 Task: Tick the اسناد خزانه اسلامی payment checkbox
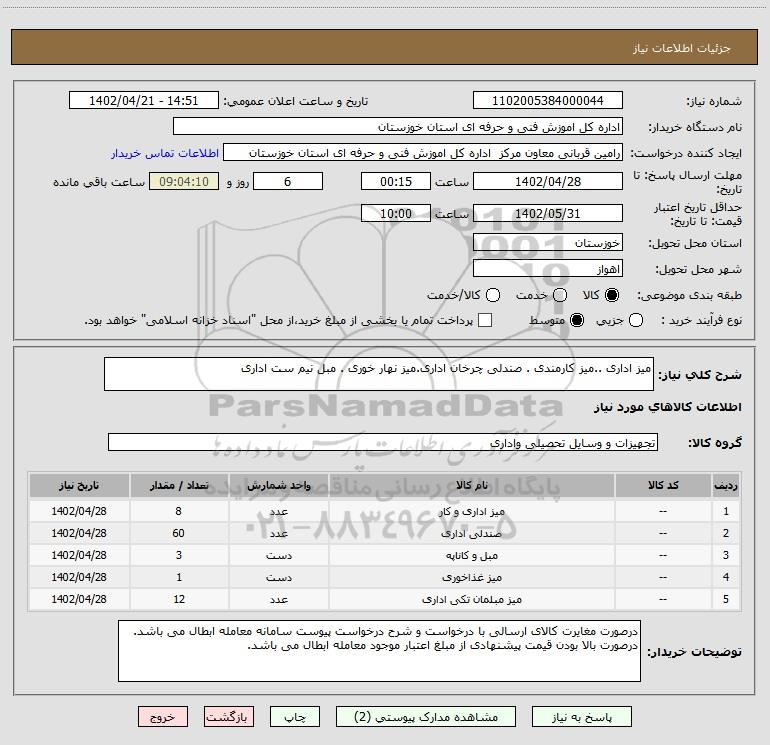485,320
